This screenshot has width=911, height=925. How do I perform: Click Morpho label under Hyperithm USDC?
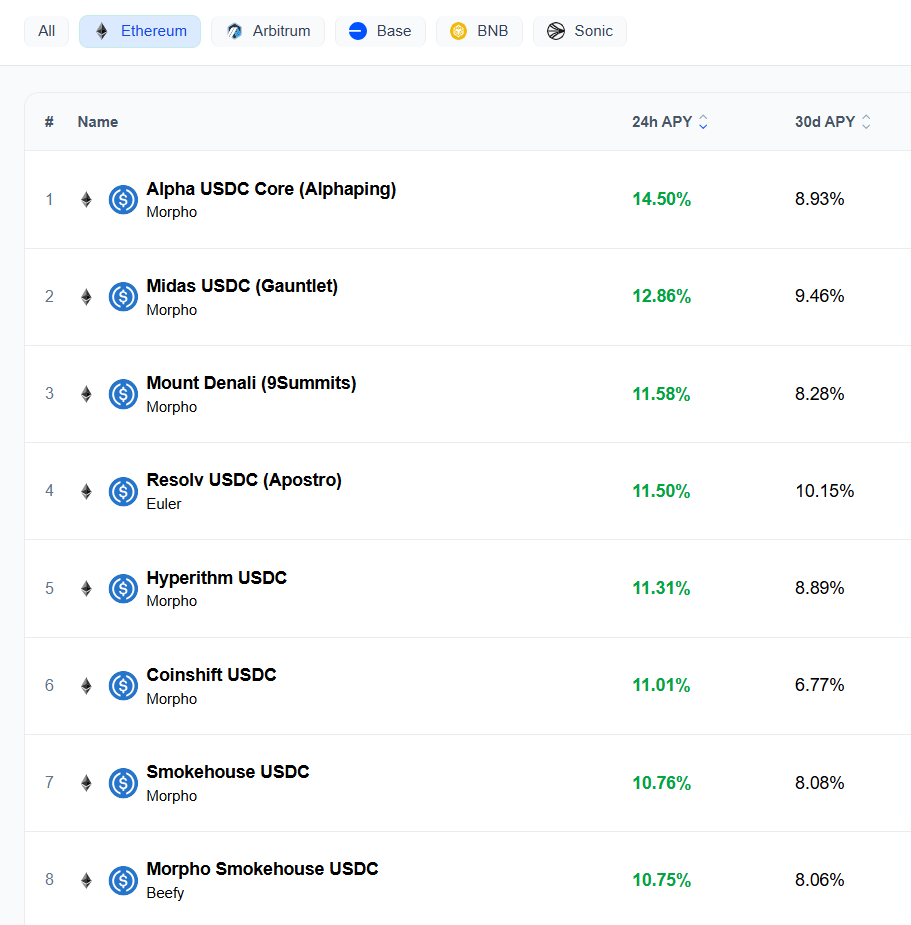click(172, 601)
